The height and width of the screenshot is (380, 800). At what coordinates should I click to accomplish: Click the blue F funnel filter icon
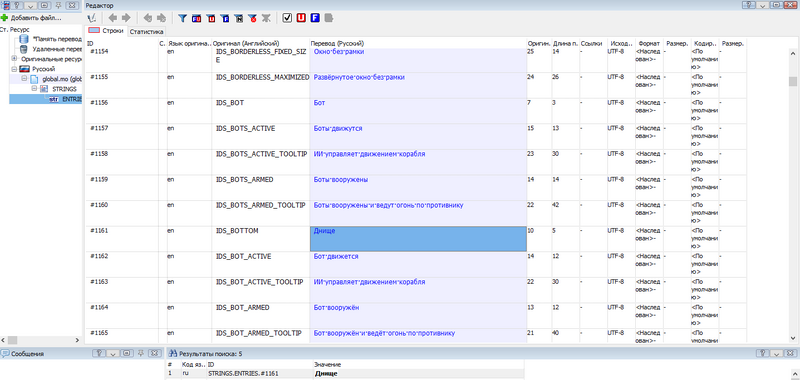(x=224, y=18)
